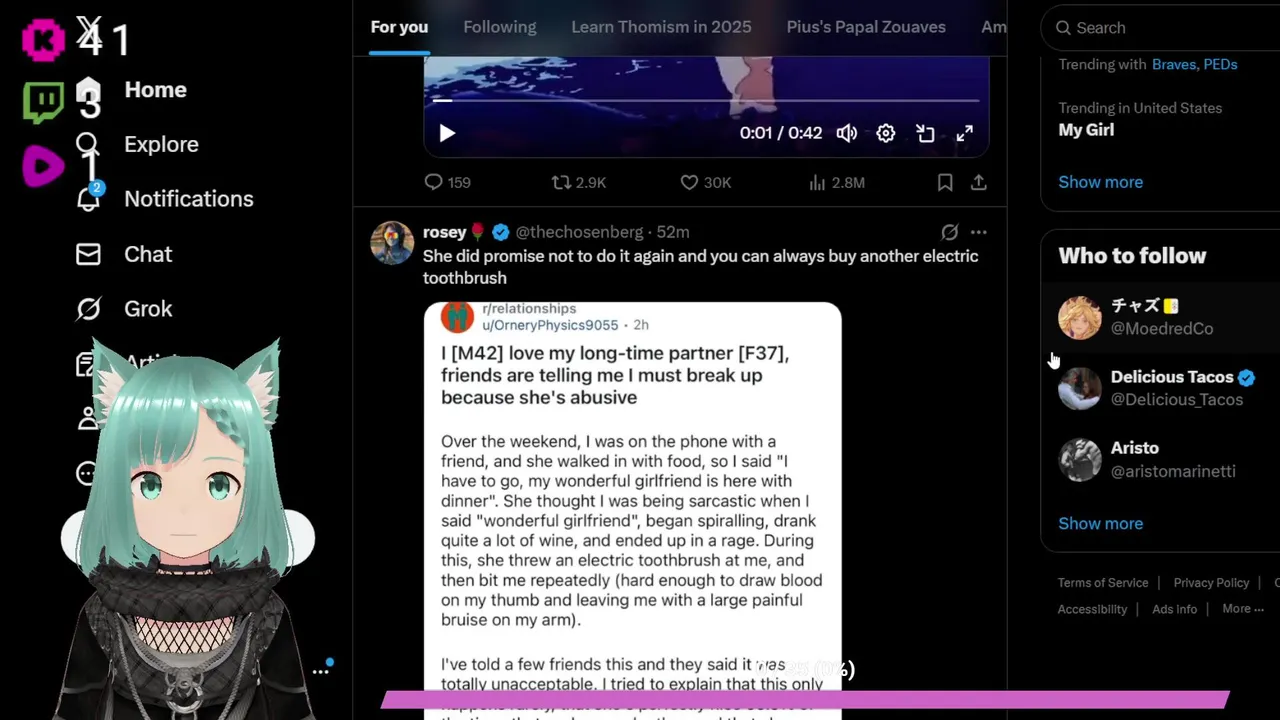The width and height of the screenshot is (1280, 720).
Task: Play the video with the play button
Action: tap(447, 133)
